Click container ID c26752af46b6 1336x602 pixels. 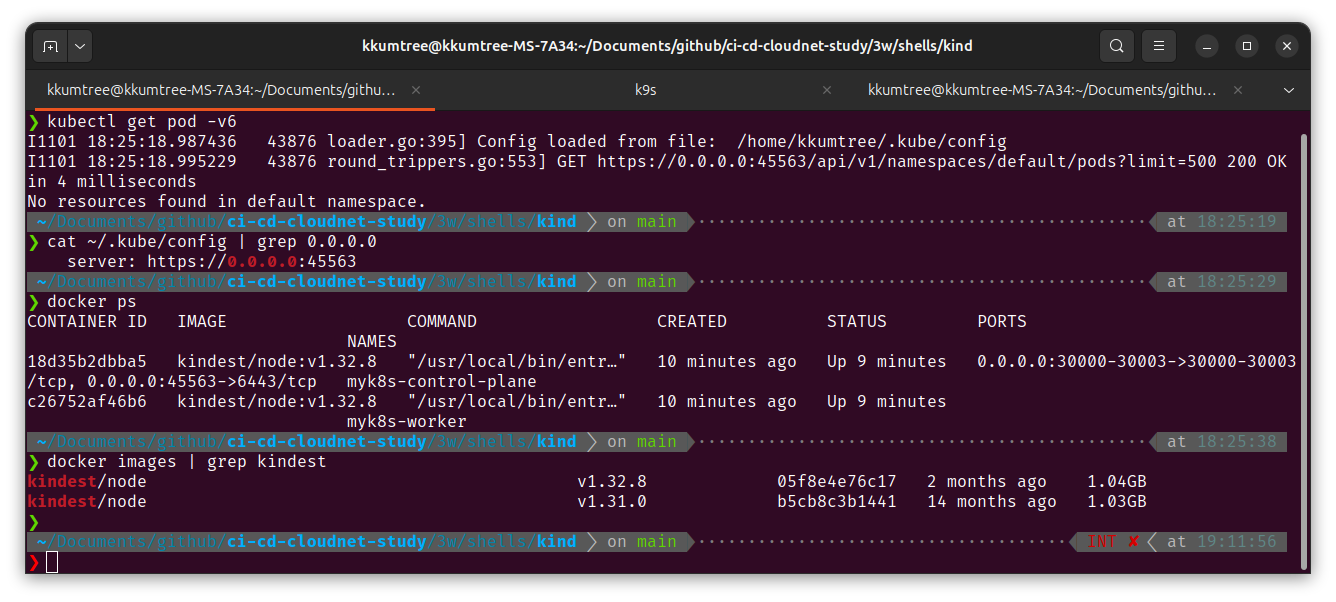pyautogui.click(x=87, y=402)
